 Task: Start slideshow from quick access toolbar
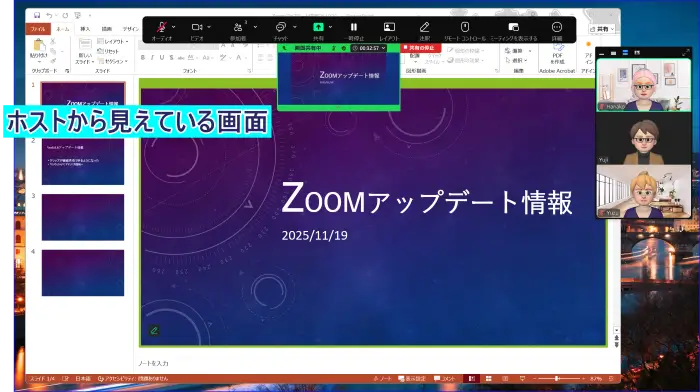[78, 15]
